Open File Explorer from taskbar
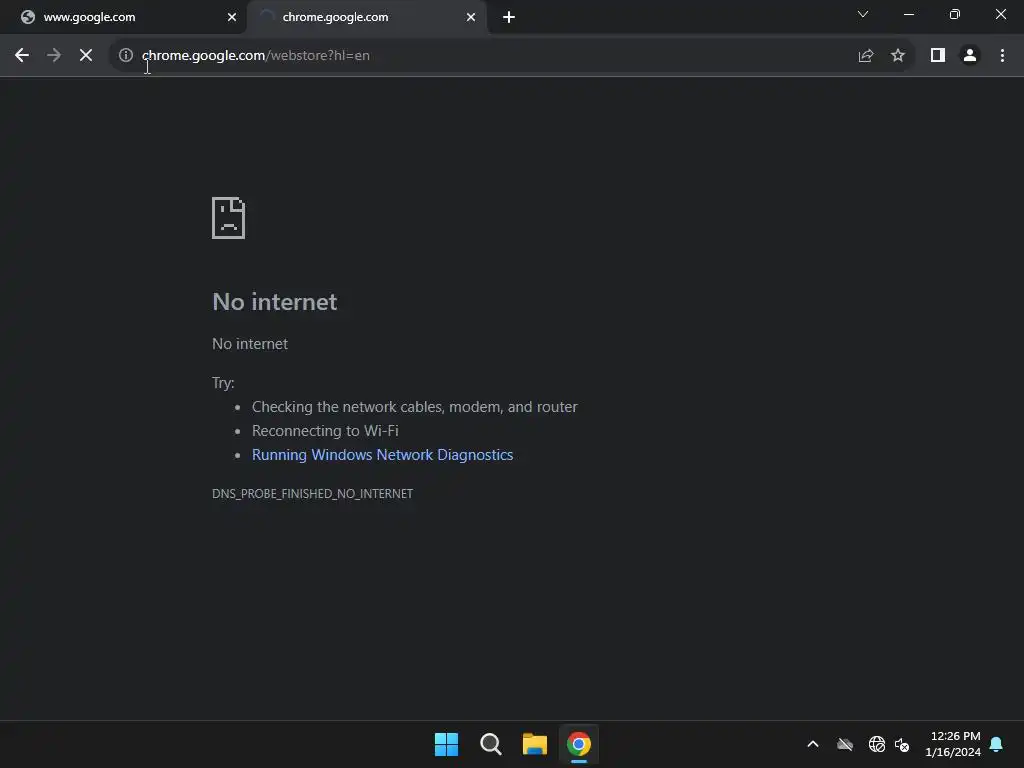Screen dimensions: 1024x768 point(535,744)
